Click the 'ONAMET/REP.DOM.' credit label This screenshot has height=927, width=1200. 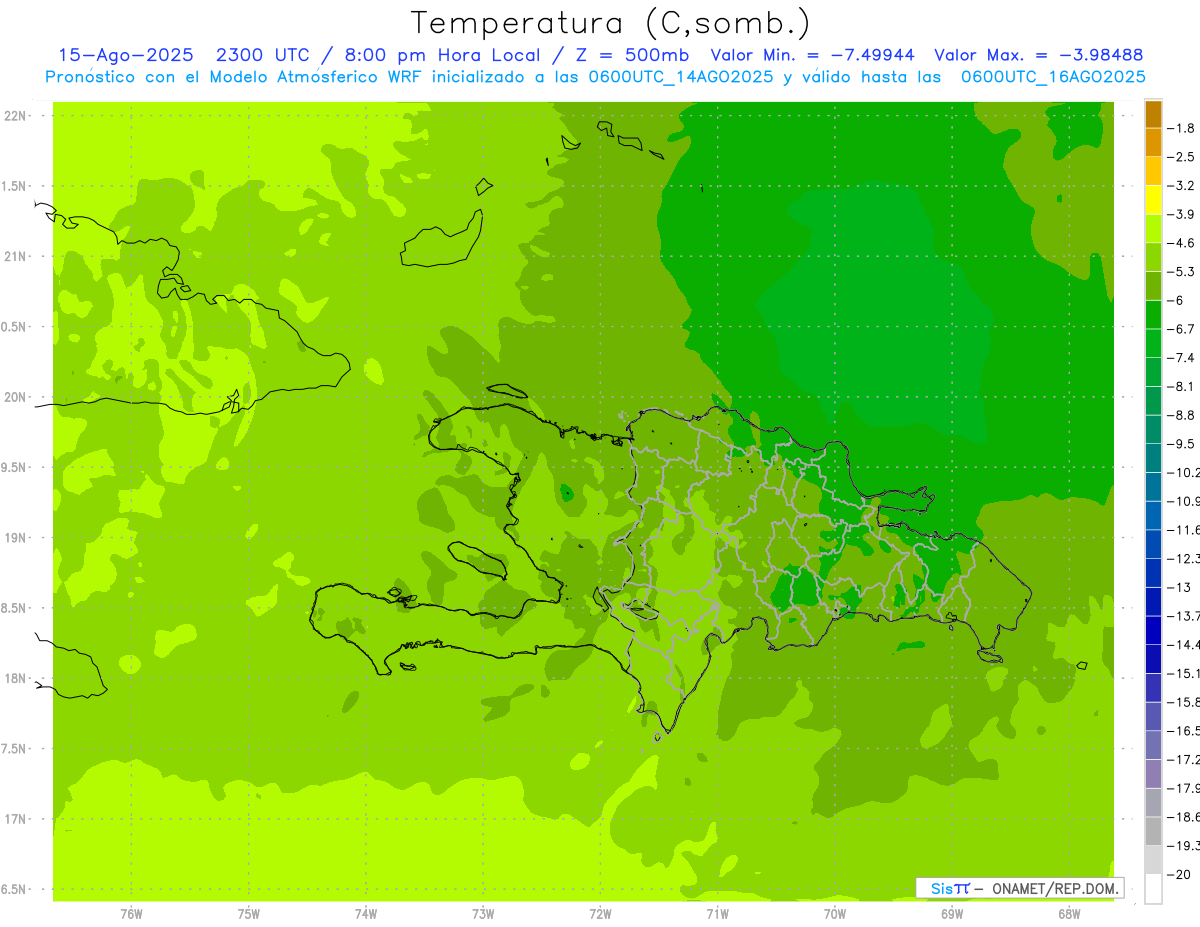click(1056, 888)
